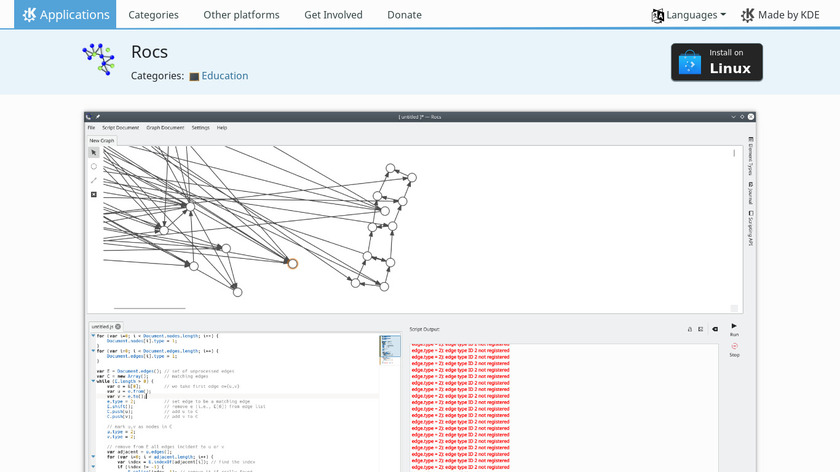Click the Stop script icon
This screenshot has height=472, width=840.
(x=734, y=346)
